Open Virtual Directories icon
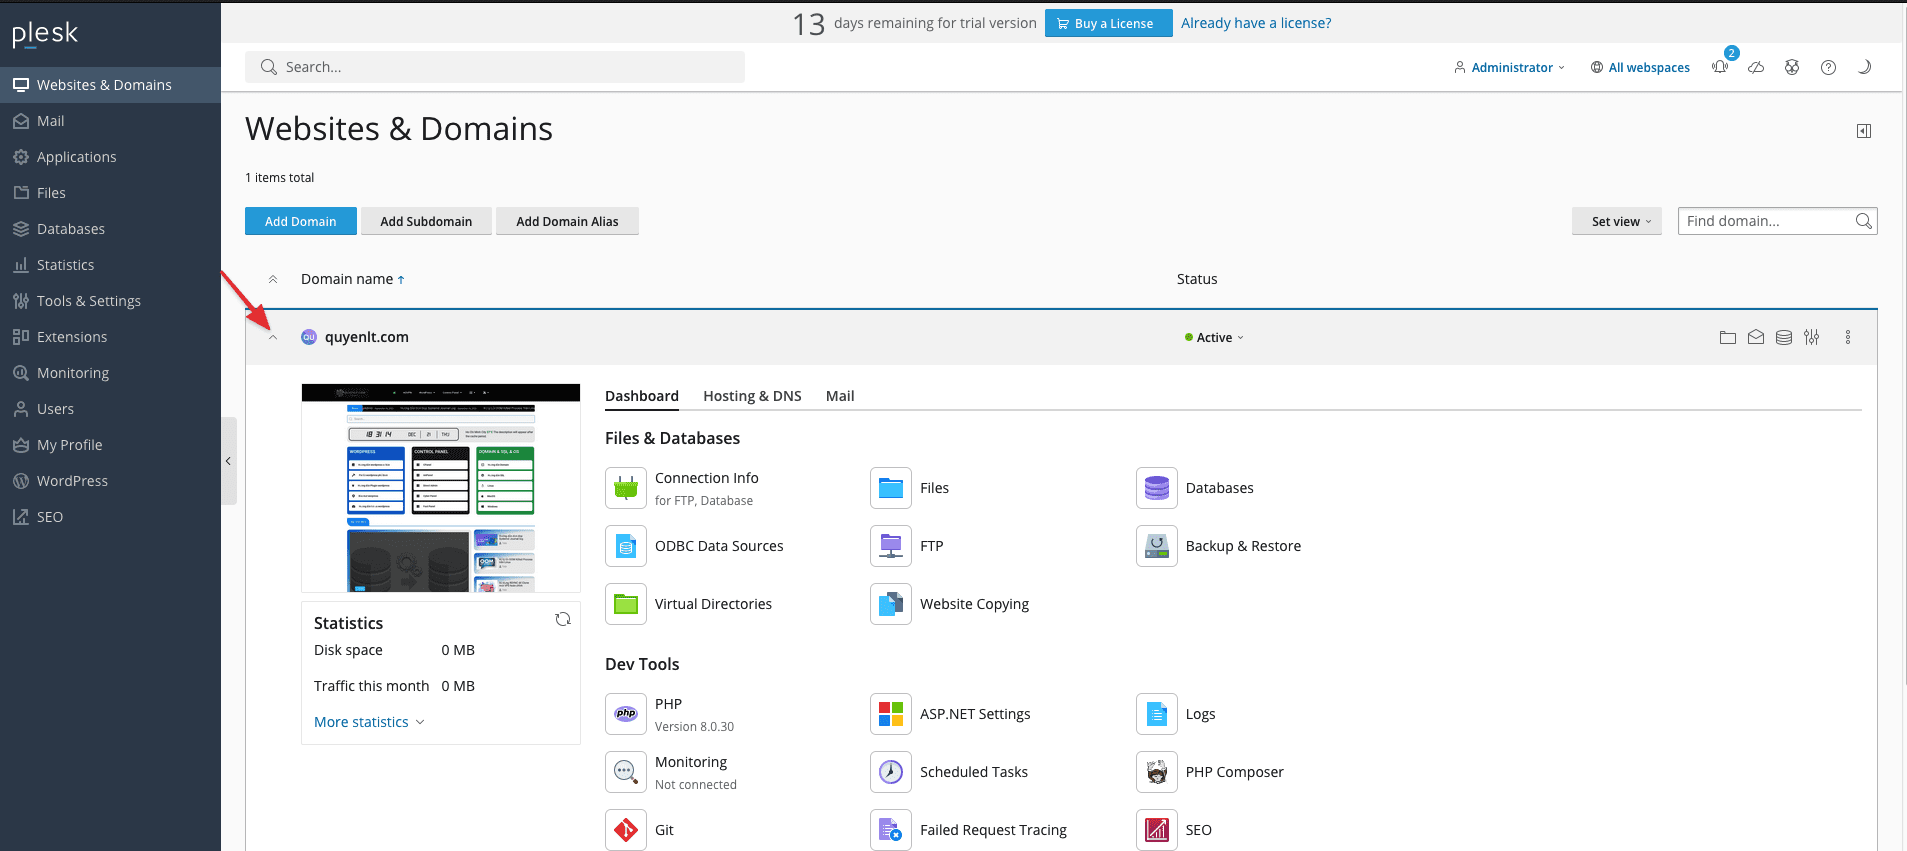Screen dimensions: 1907x851 point(626,604)
